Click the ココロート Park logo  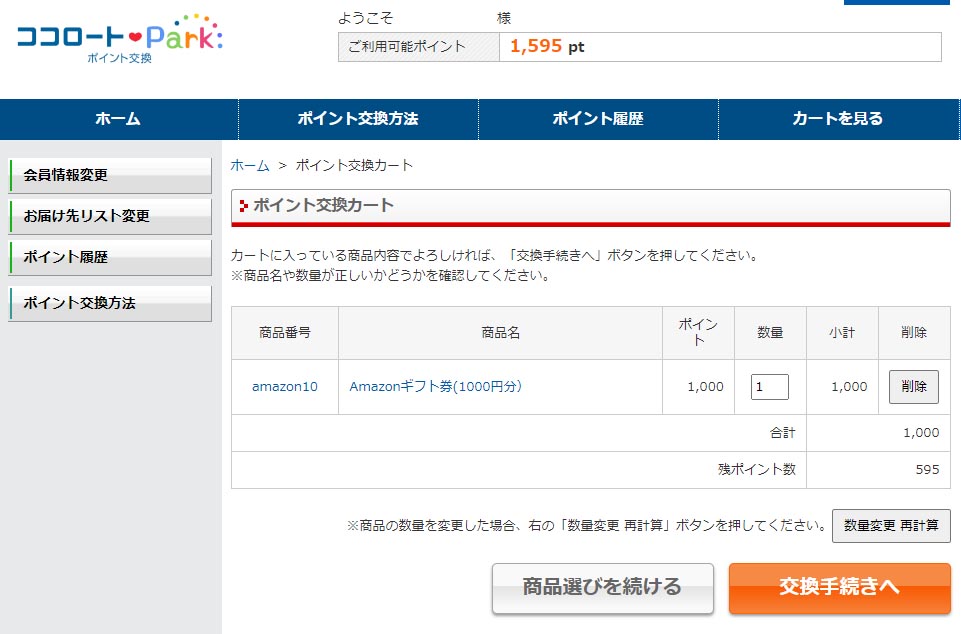(120, 39)
